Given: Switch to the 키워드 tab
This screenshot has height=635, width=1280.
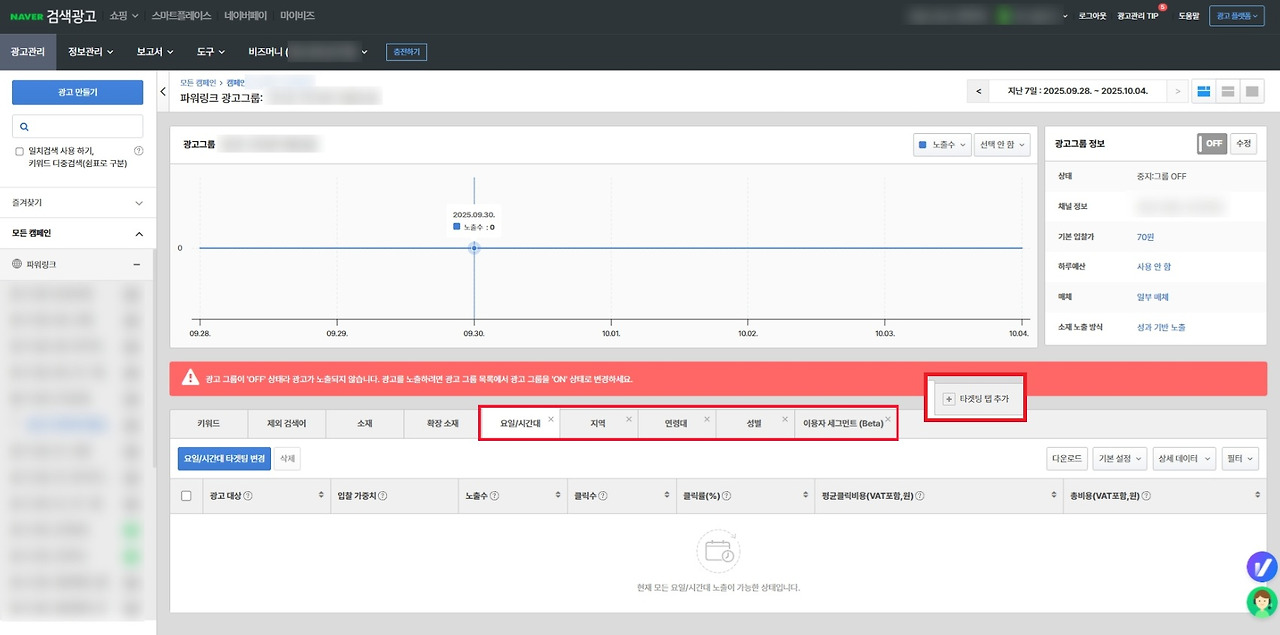Looking at the screenshot, I should tap(209, 424).
